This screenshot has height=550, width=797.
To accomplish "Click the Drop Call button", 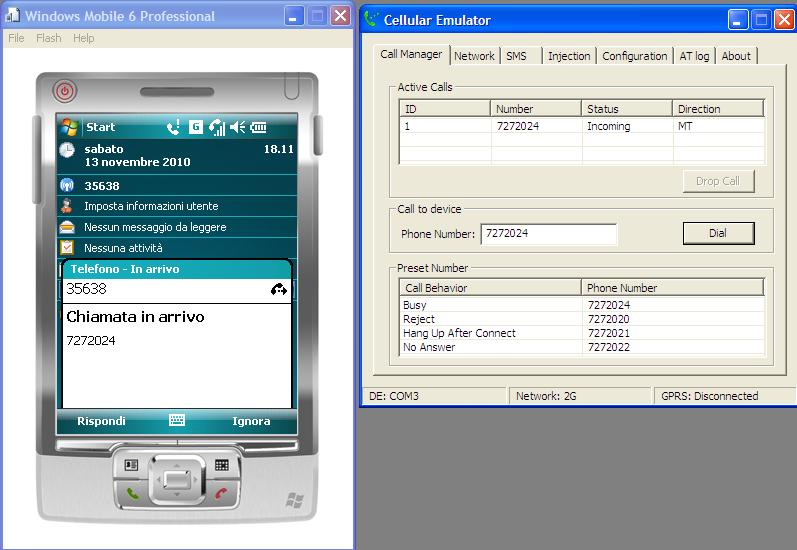I will click(x=718, y=181).
